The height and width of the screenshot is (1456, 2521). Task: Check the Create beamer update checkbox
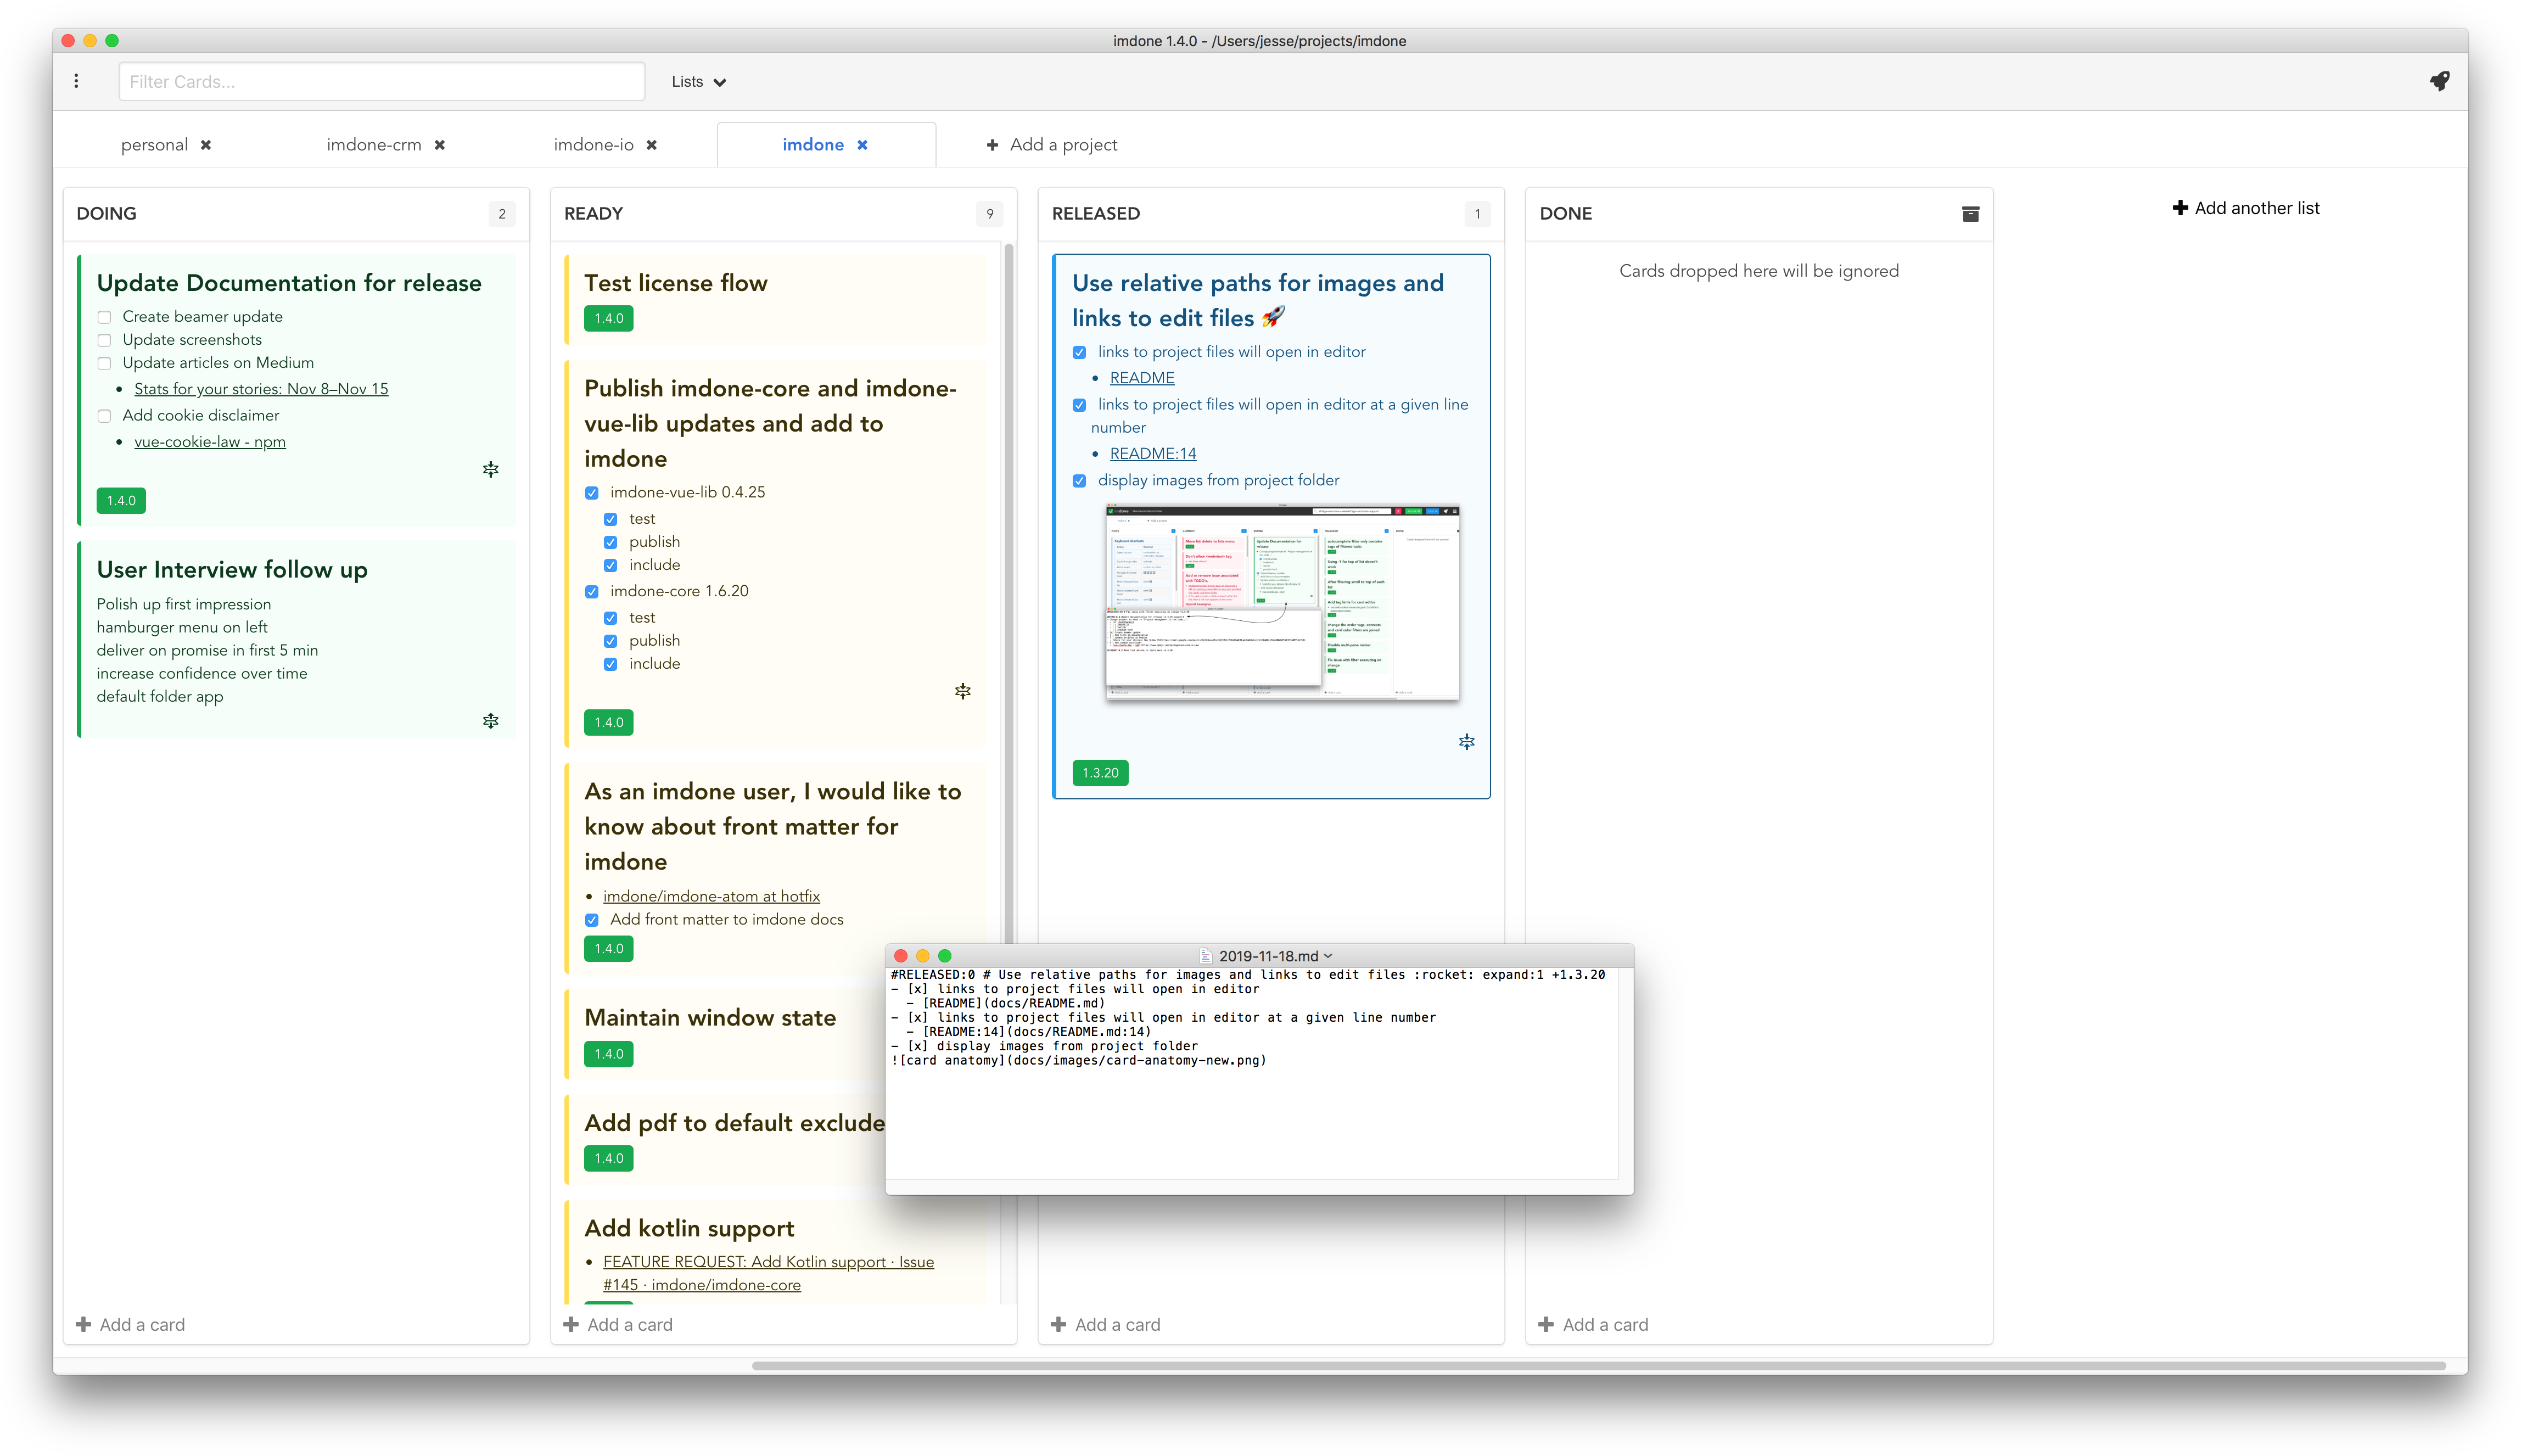coord(104,317)
